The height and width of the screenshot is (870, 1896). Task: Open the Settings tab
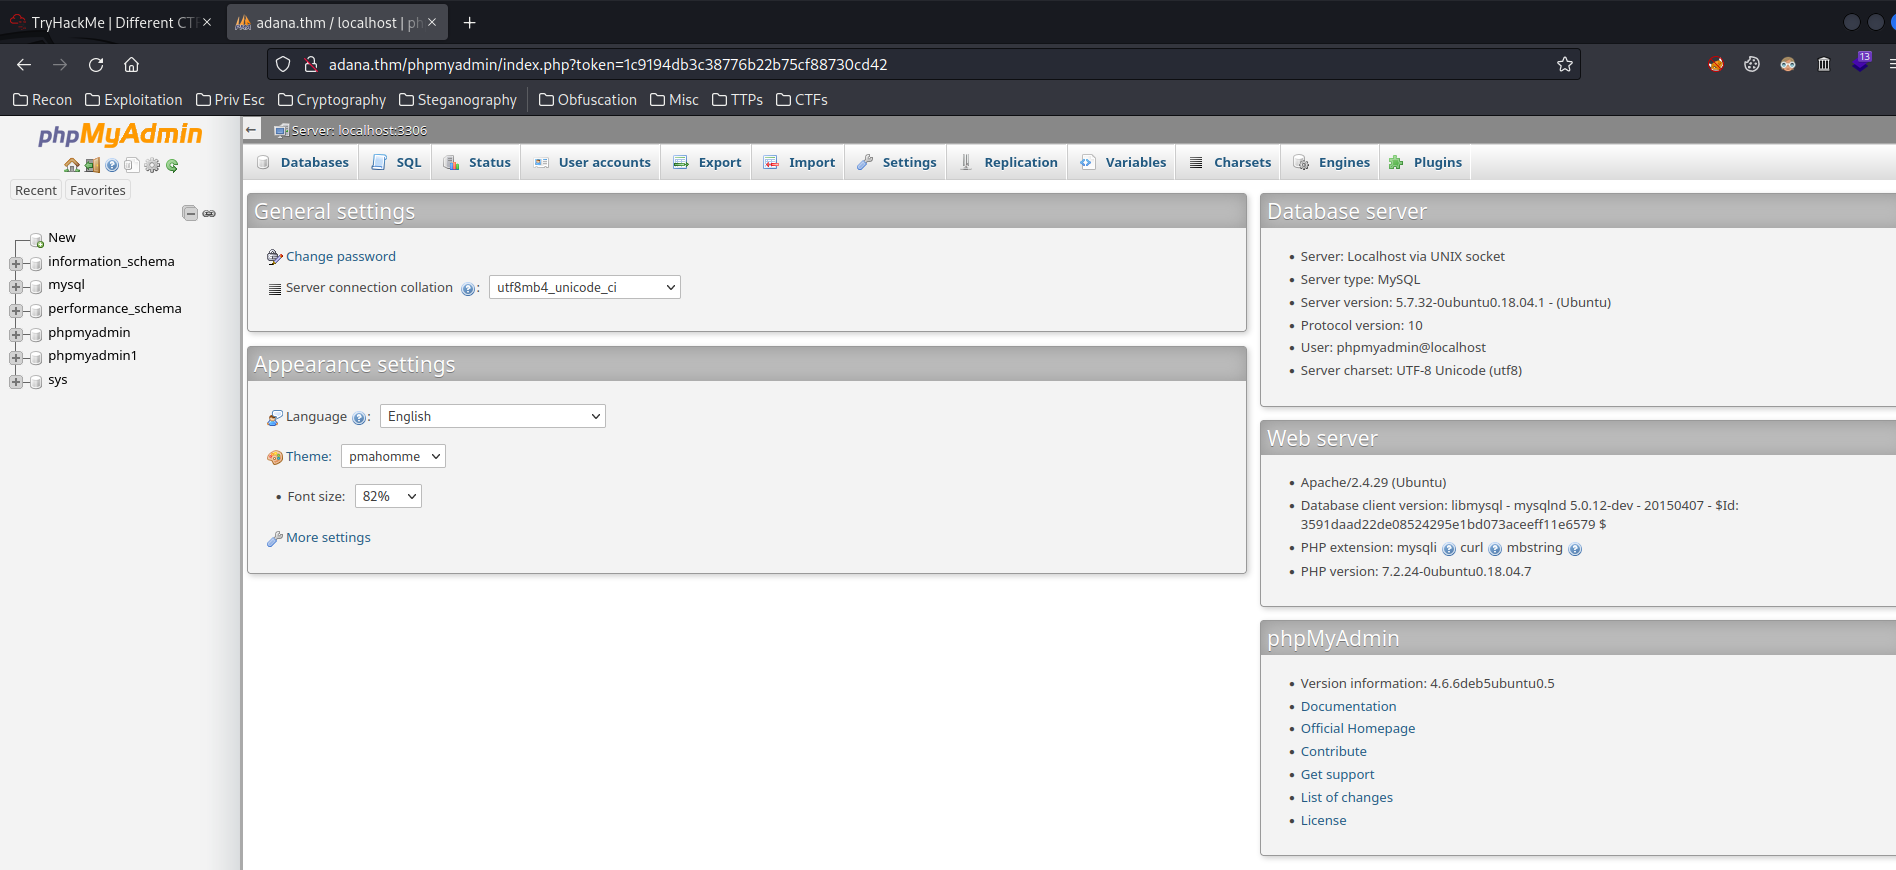[x=897, y=162]
